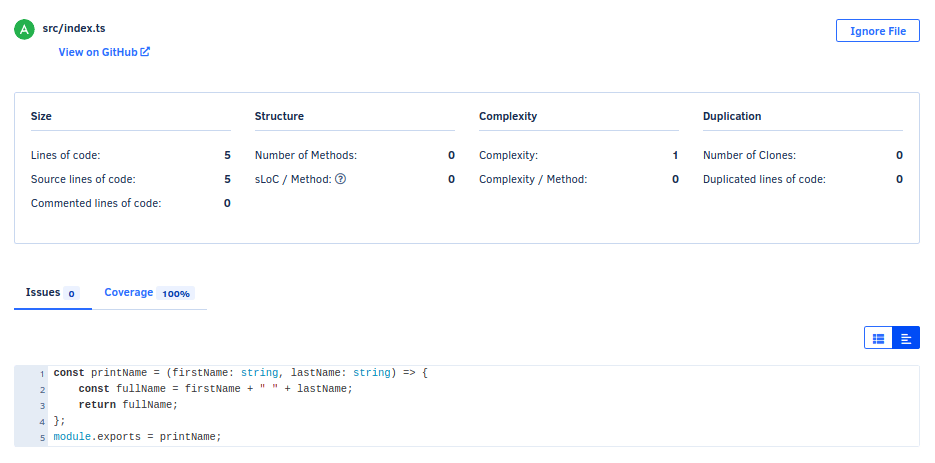The width and height of the screenshot is (935, 463).
Task: Click the Duplication section heading
Action: [x=732, y=116]
